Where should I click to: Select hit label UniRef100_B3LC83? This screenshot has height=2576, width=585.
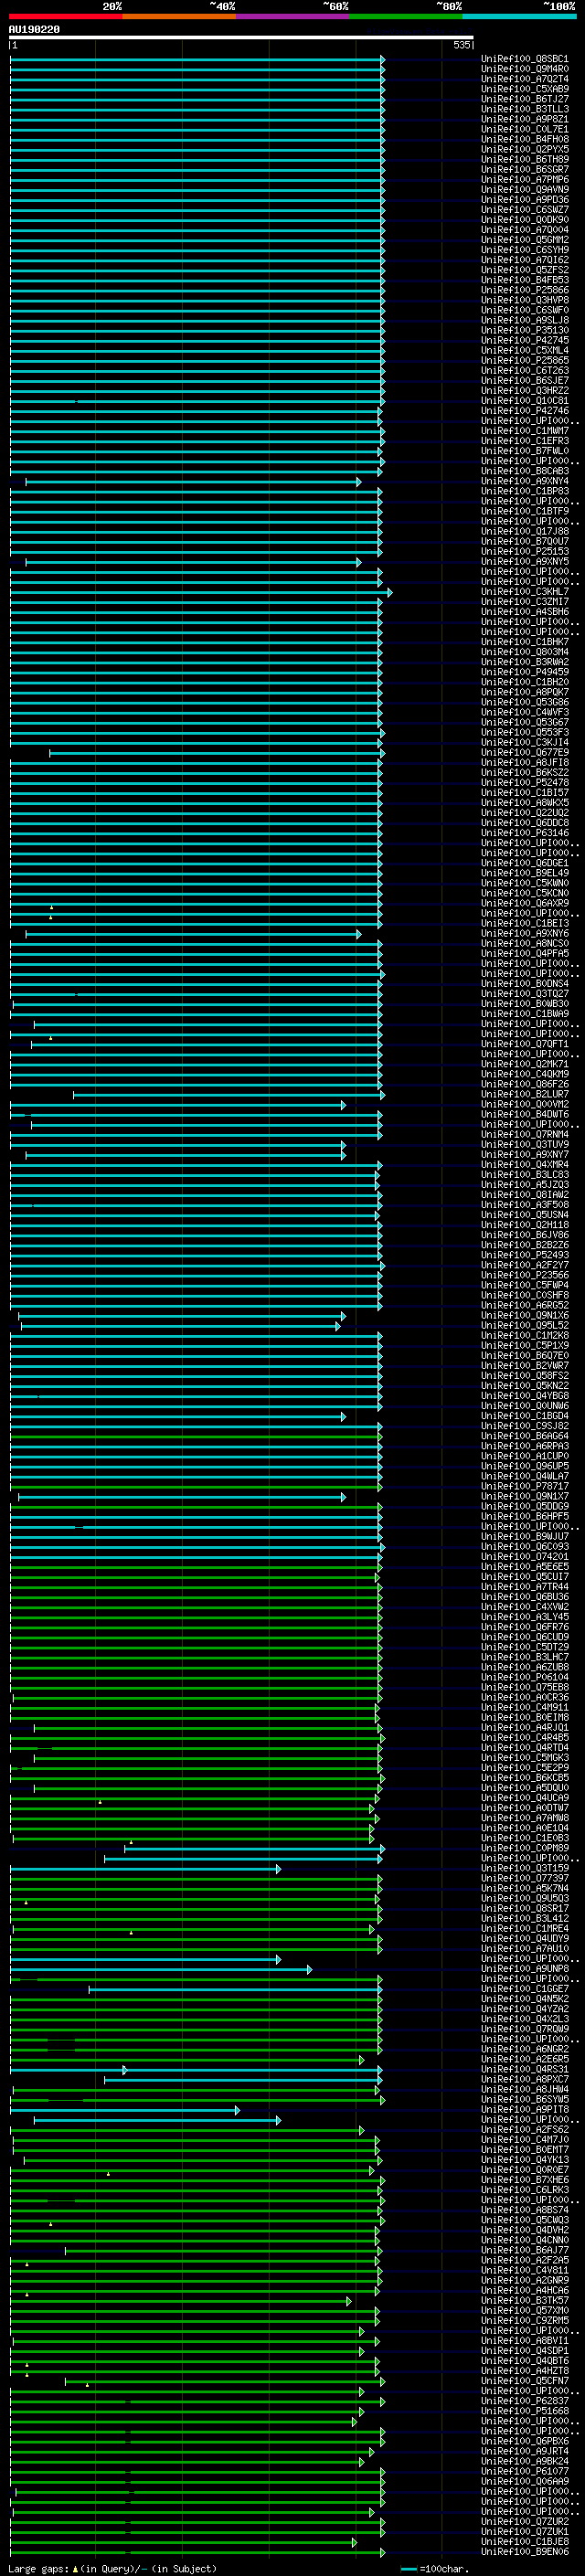(525, 1175)
